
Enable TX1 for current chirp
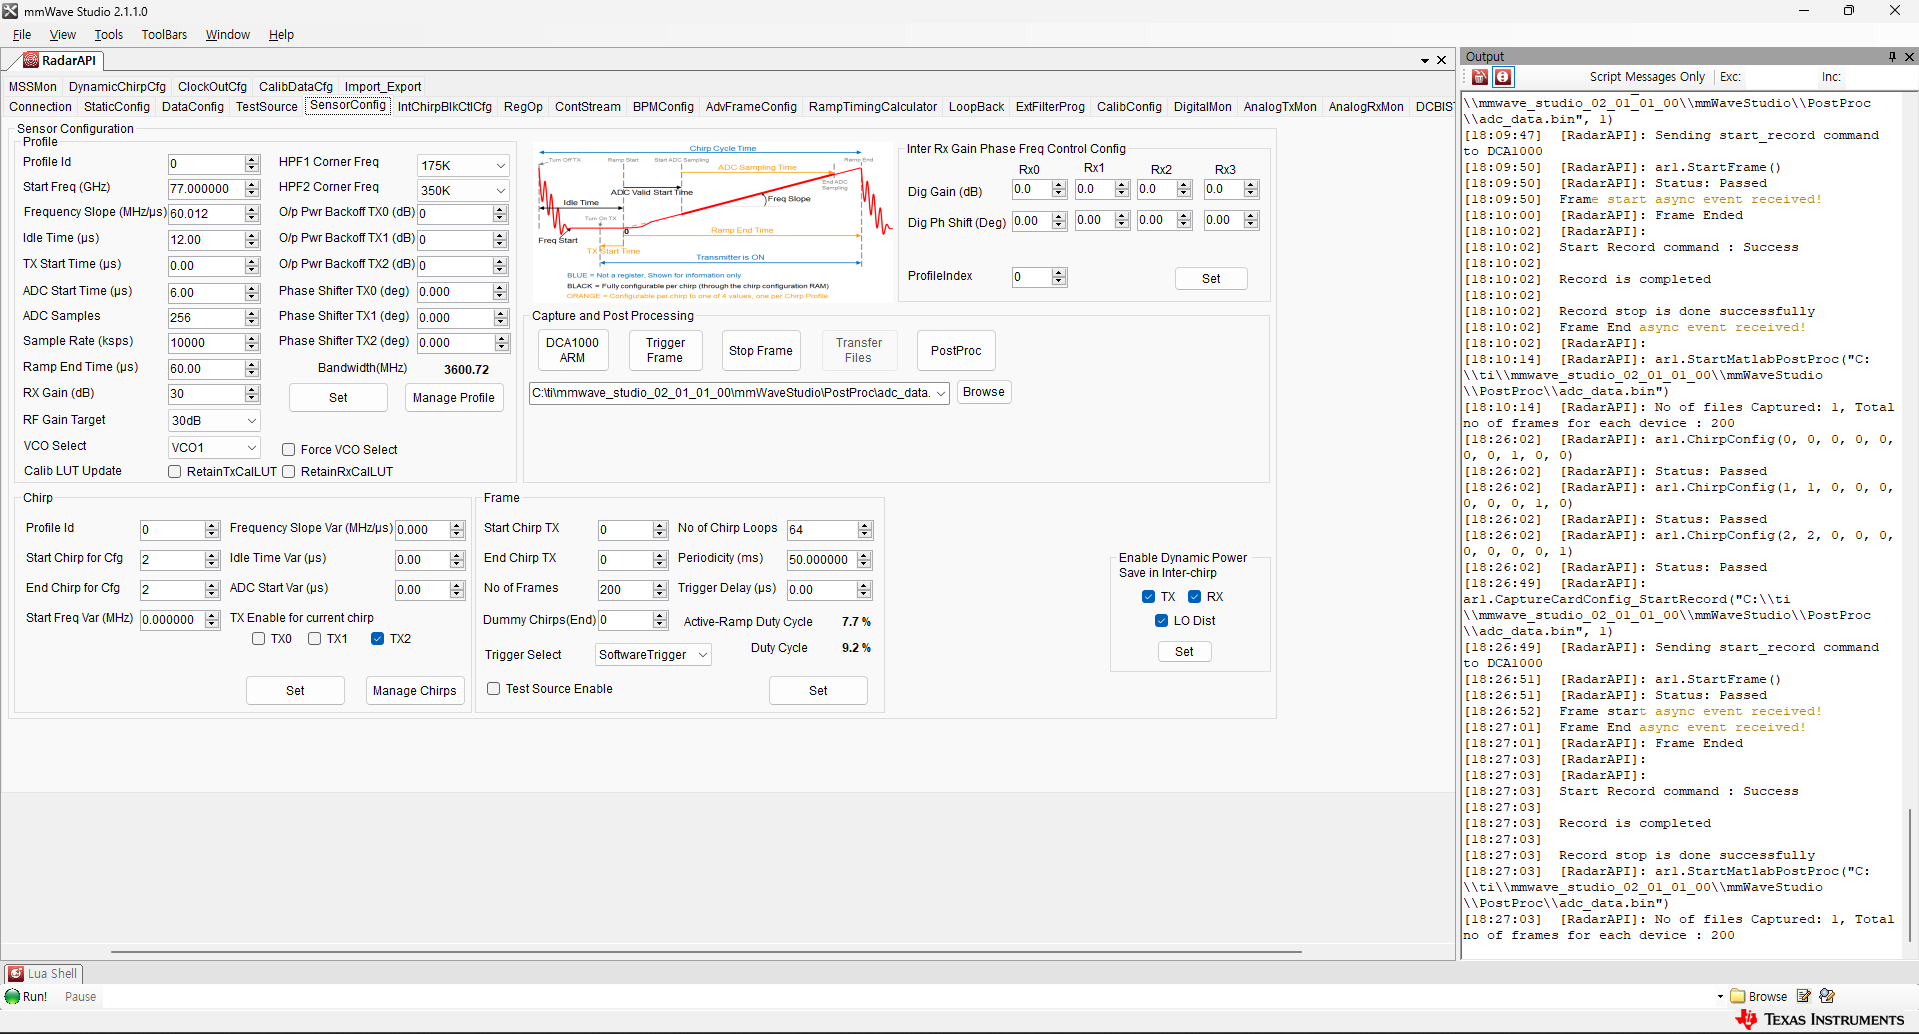coord(314,639)
